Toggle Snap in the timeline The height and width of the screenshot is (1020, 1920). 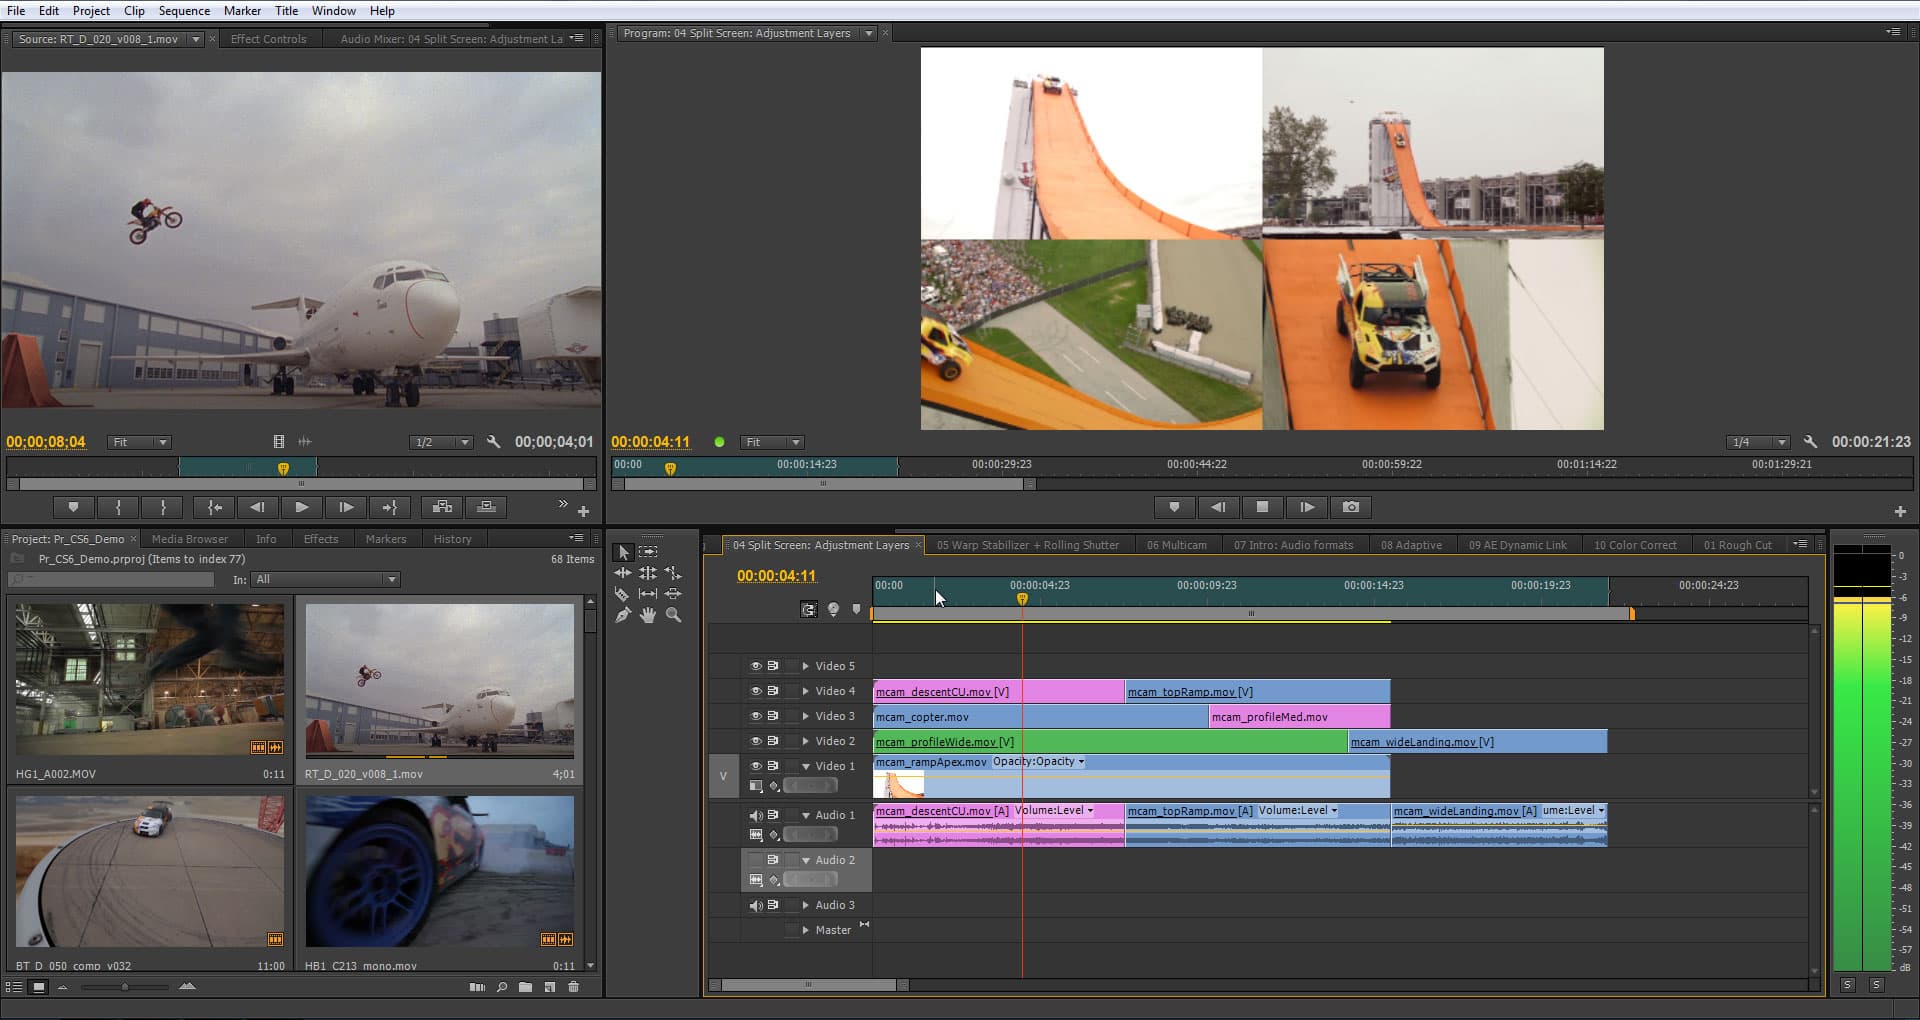click(x=809, y=609)
